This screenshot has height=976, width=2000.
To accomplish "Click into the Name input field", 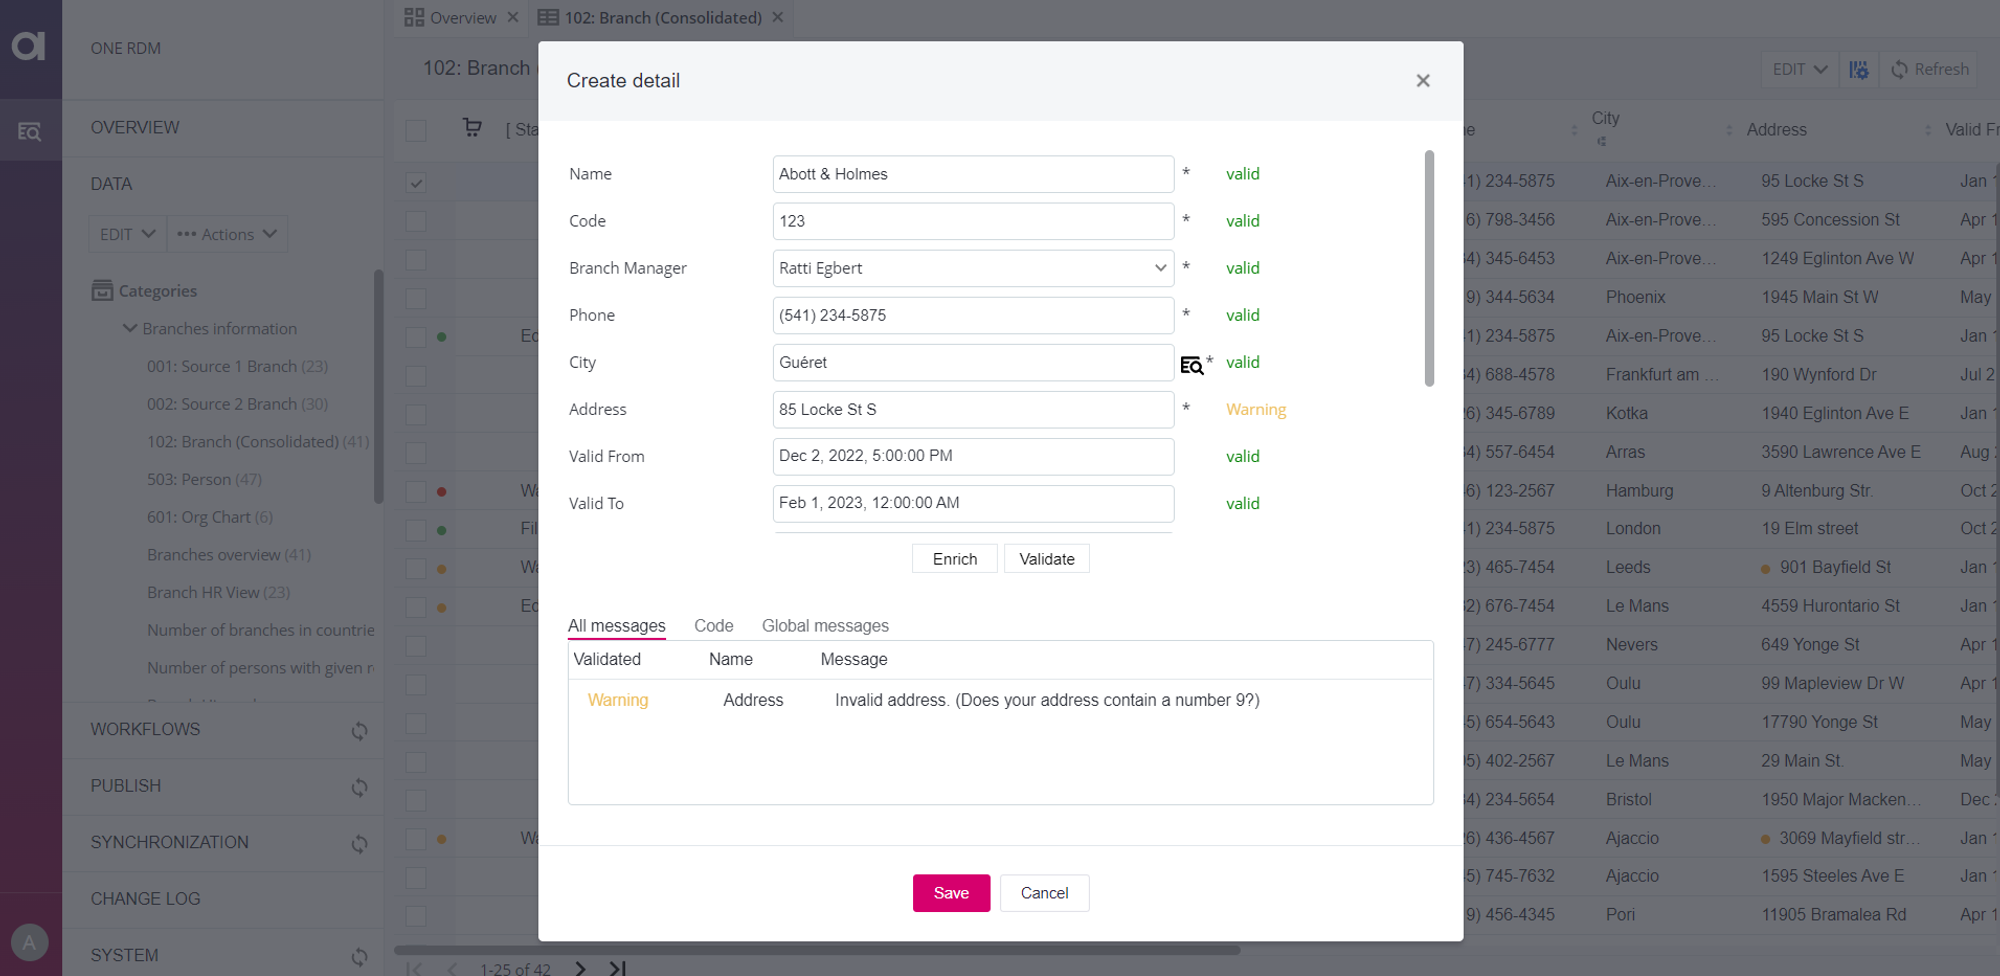I will point(973,174).
